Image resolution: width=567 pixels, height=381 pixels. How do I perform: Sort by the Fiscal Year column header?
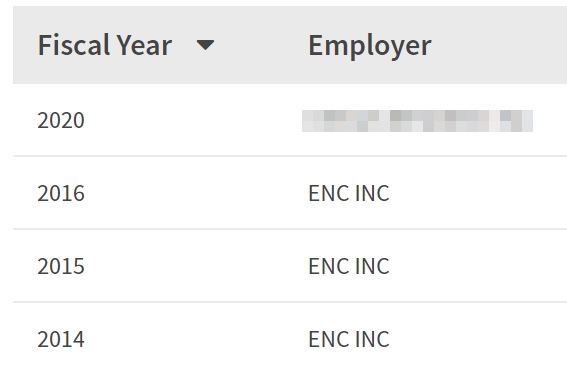point(105,45)
